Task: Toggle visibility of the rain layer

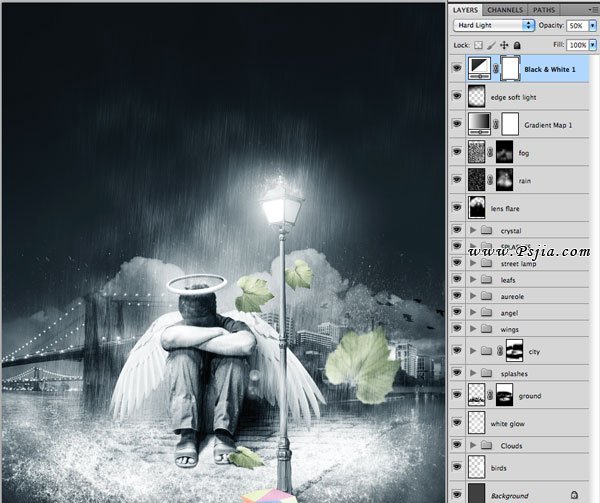Action: tap(458, 181)
